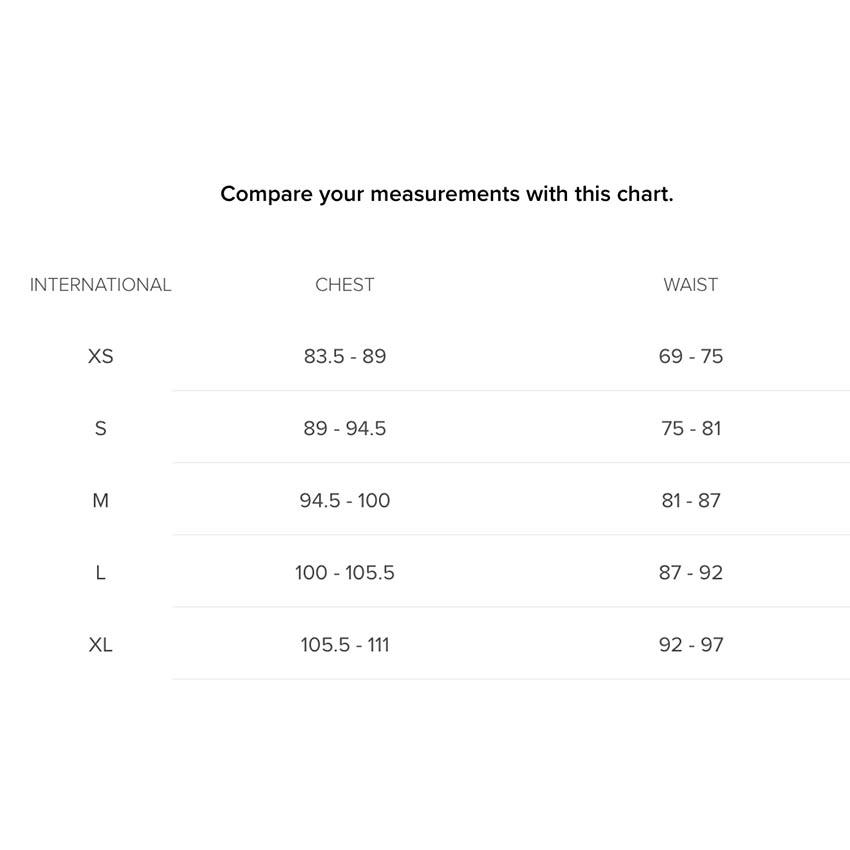Image resolution: width=850 pixels, height=850 pixels.
Task: Select the XS size row label
Action: coord(100,356)
